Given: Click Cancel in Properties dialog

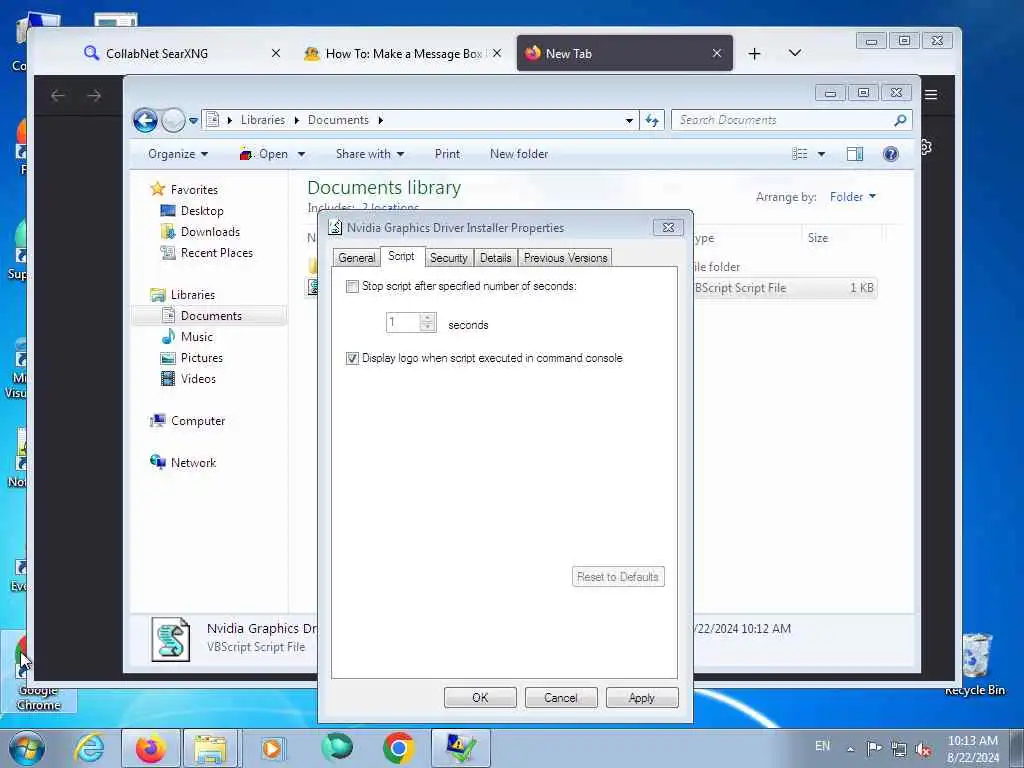Looking at the screenshot, I should pyautogui.click(x=561, y=697).
